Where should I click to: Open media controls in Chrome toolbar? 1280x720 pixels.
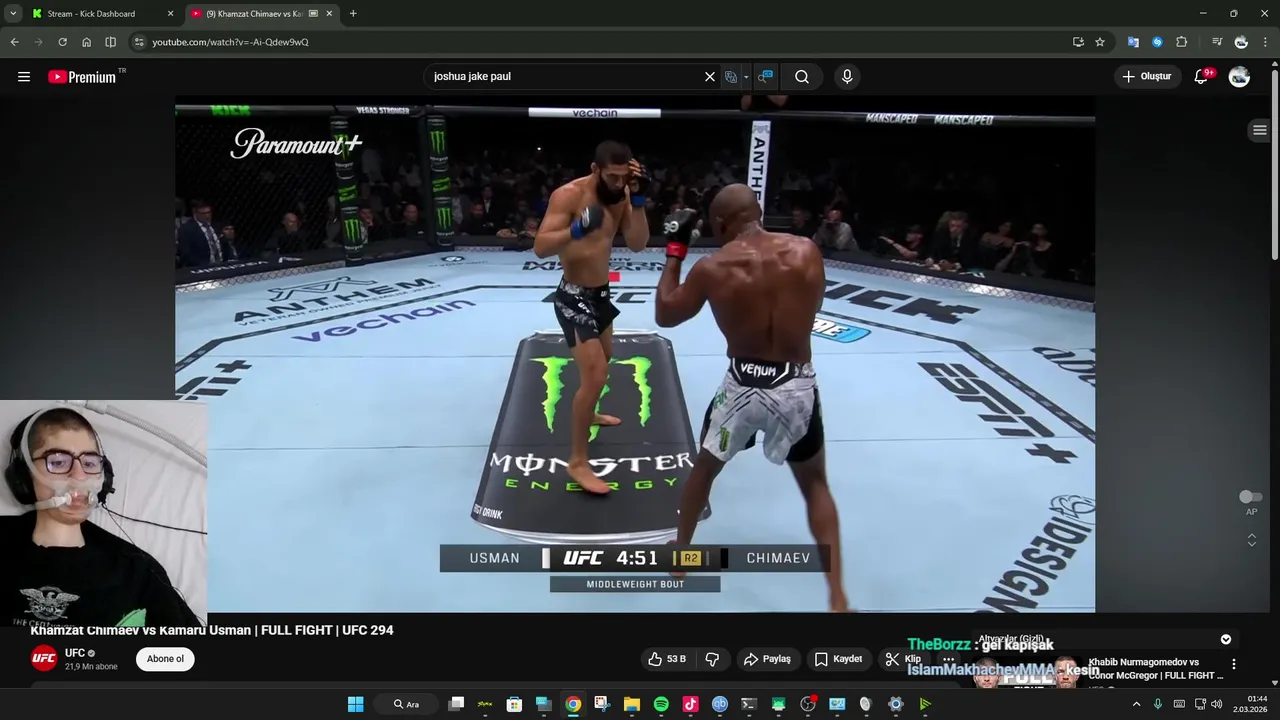[1217, 42]
